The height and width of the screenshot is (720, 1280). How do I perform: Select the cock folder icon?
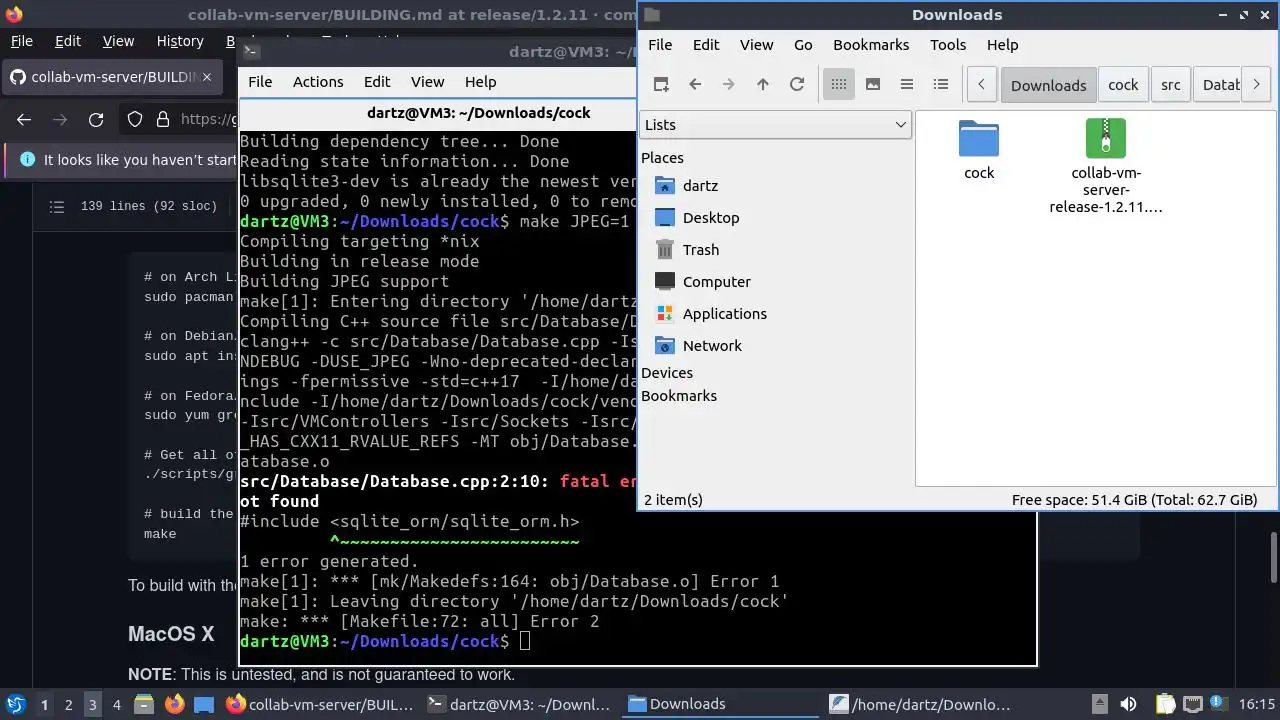pos(979,138)
